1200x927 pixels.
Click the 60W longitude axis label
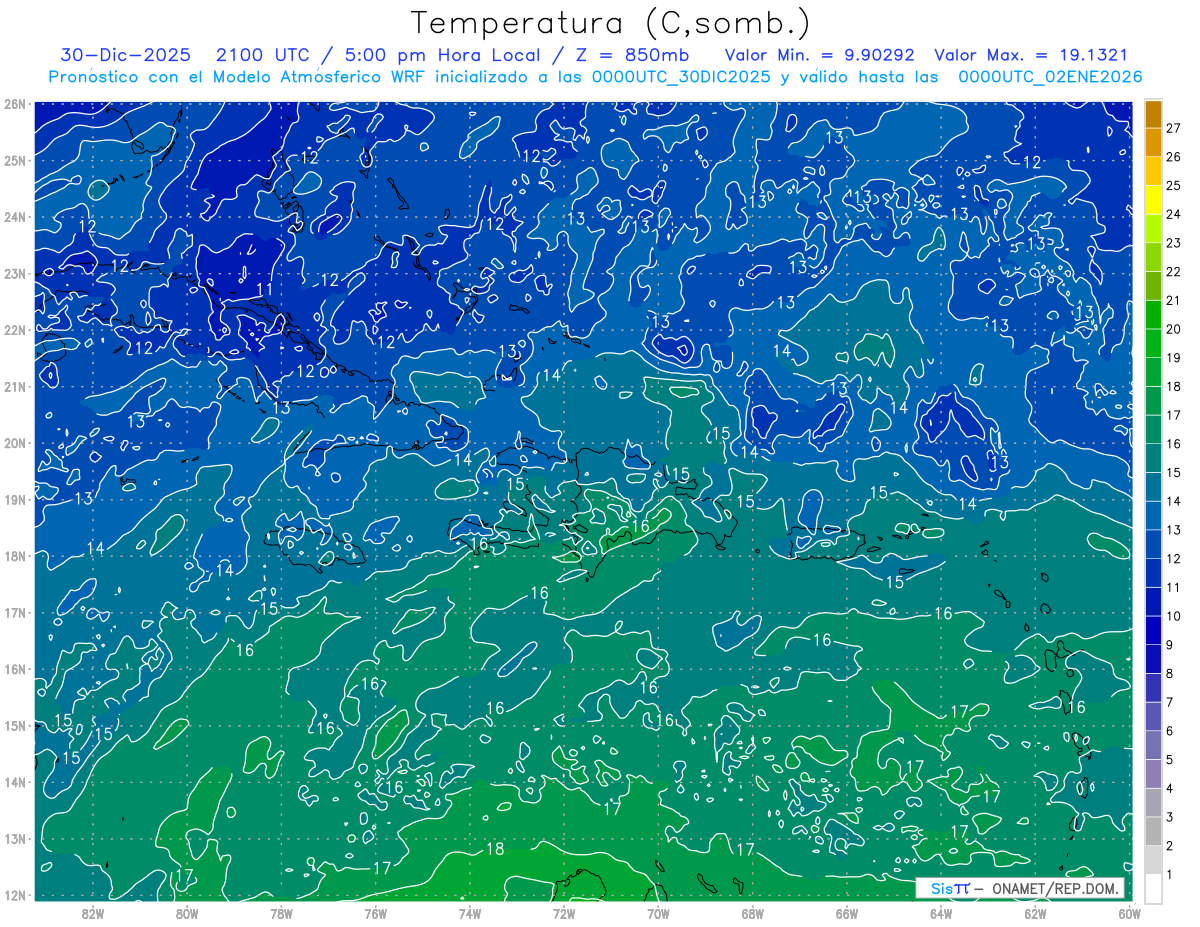click(1129, 914)
